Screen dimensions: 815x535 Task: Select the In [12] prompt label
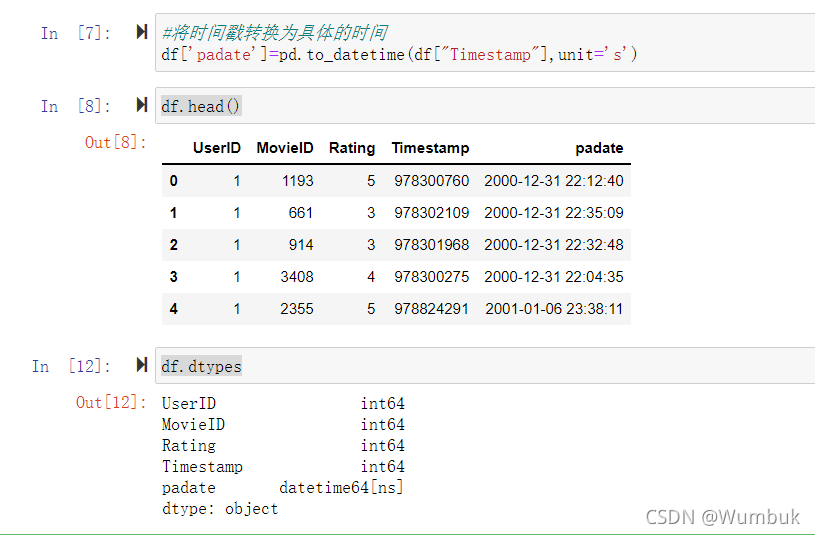[x=71, y=366]
